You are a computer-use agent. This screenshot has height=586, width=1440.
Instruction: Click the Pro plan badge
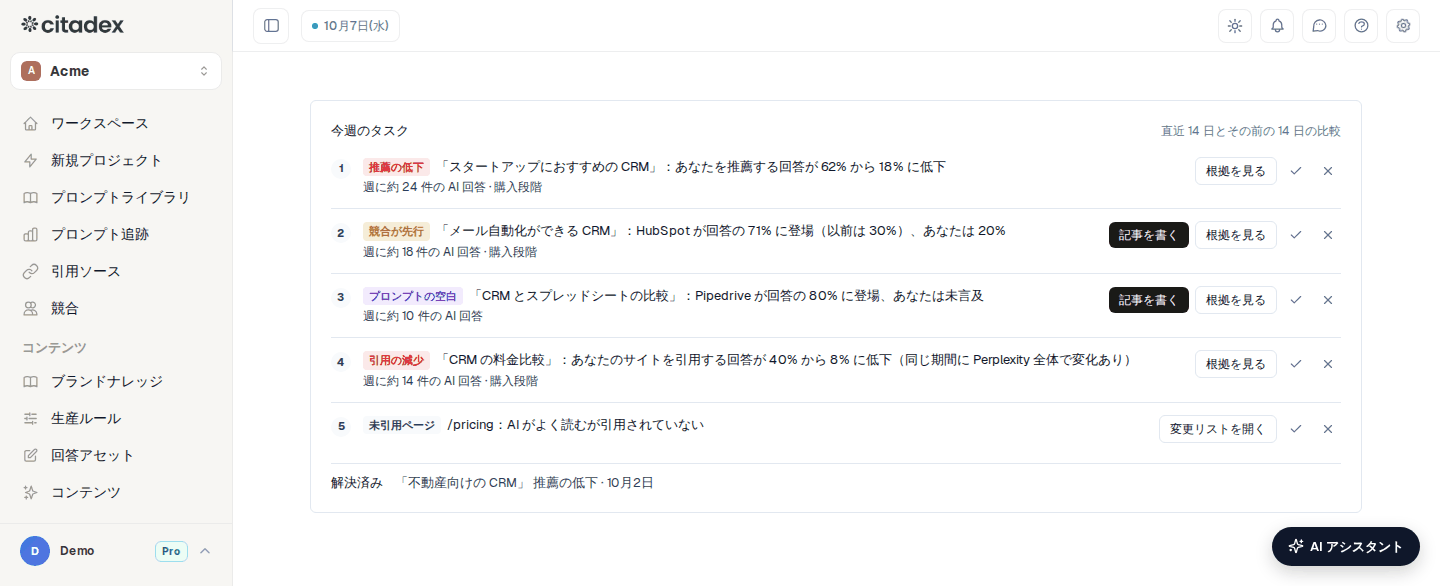[x=171, y=551]
